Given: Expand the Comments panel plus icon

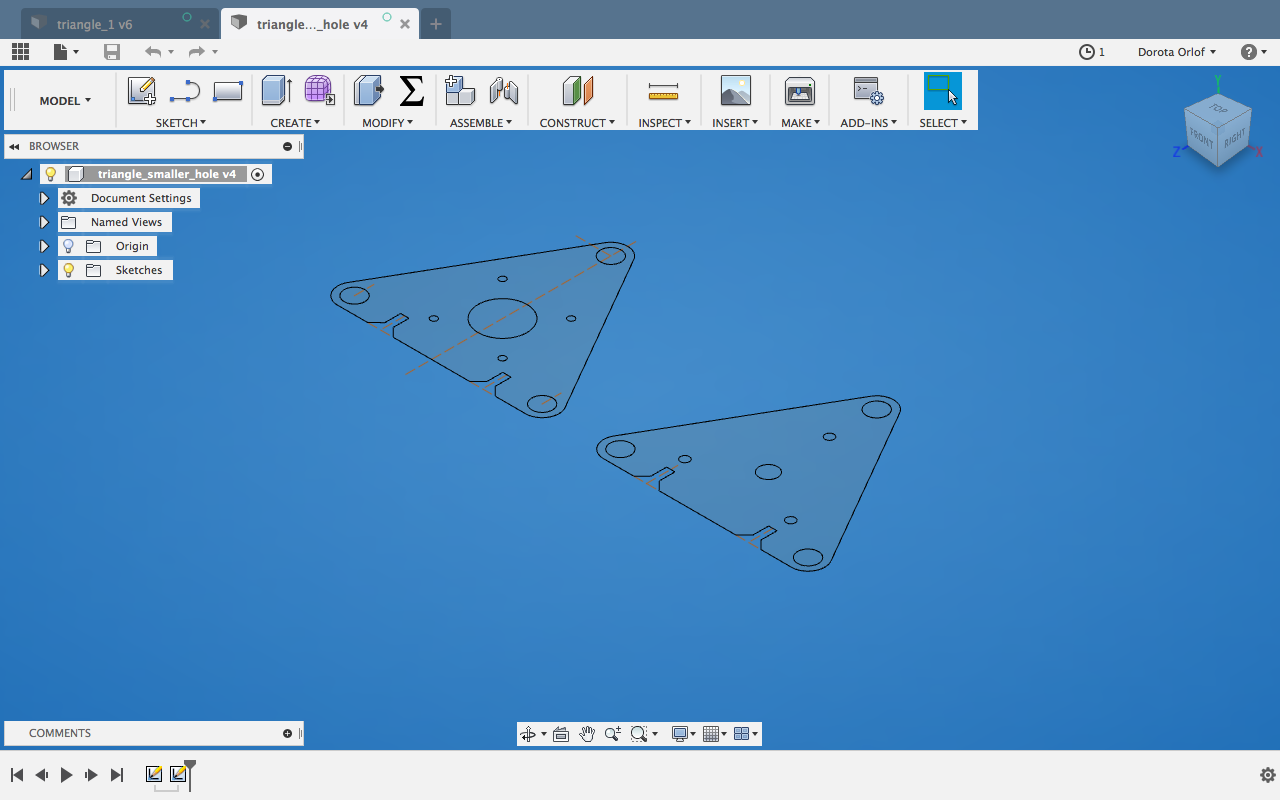Looking at the screenshot, I should click(x=288, y=733).
